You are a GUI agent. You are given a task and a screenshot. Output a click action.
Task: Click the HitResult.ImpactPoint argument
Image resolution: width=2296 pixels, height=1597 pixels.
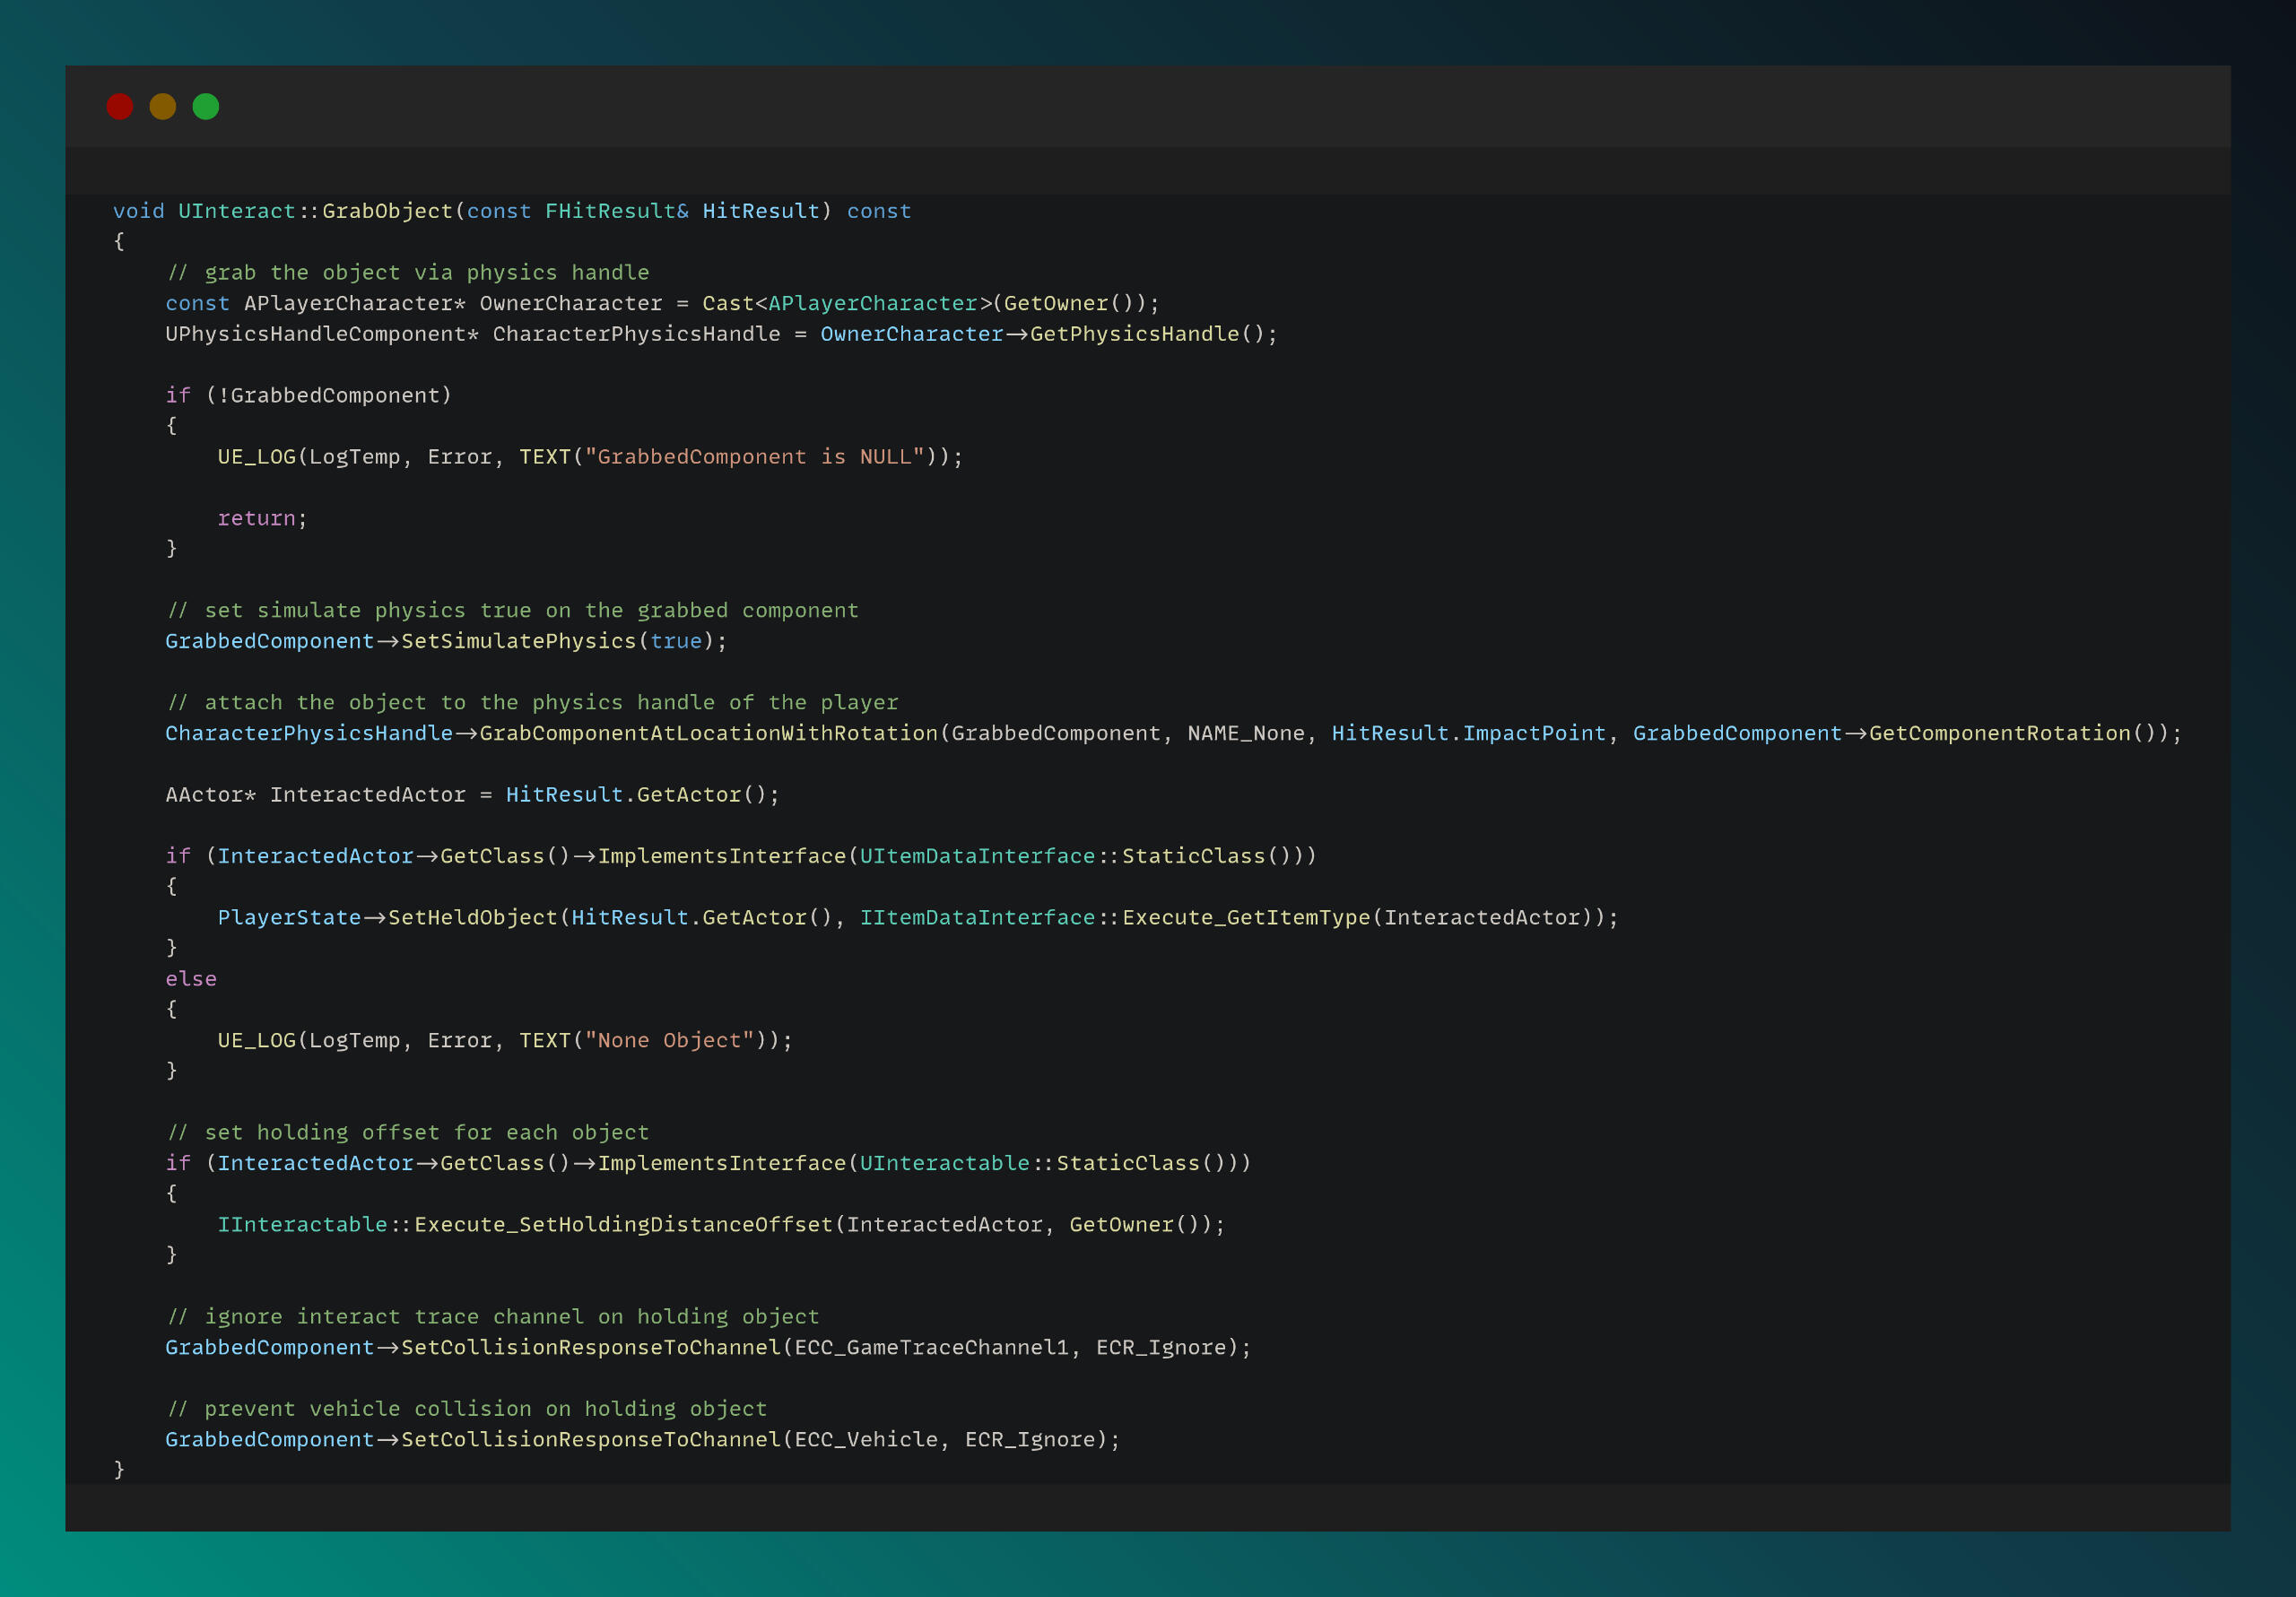[x=1468, y=733]
